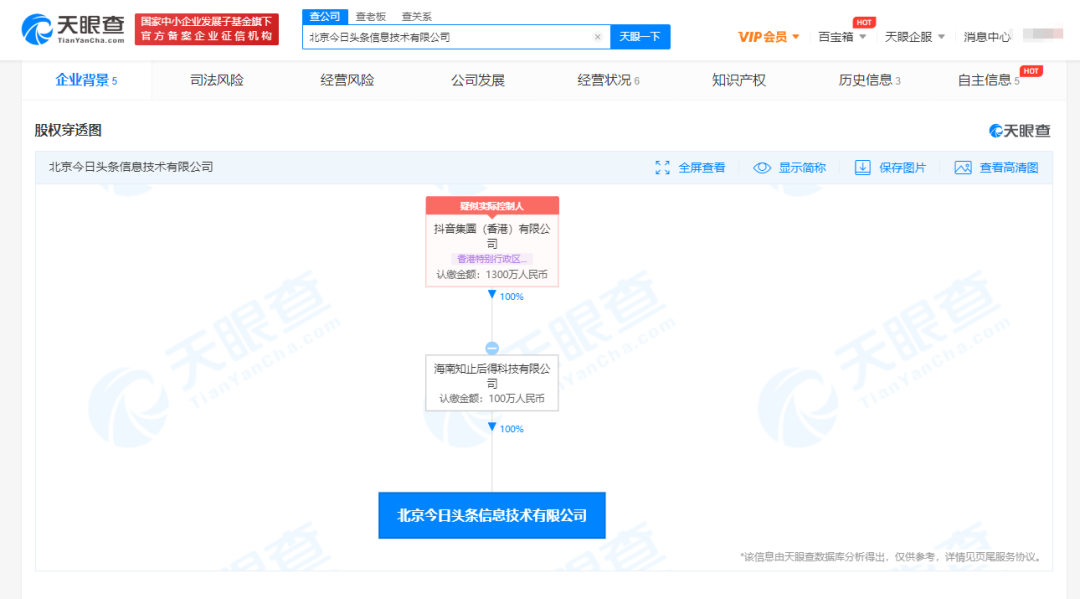Click the fullscreen 全屏查看 icon
Screen dimensions: 1080x599
click(x=662, y=167)
